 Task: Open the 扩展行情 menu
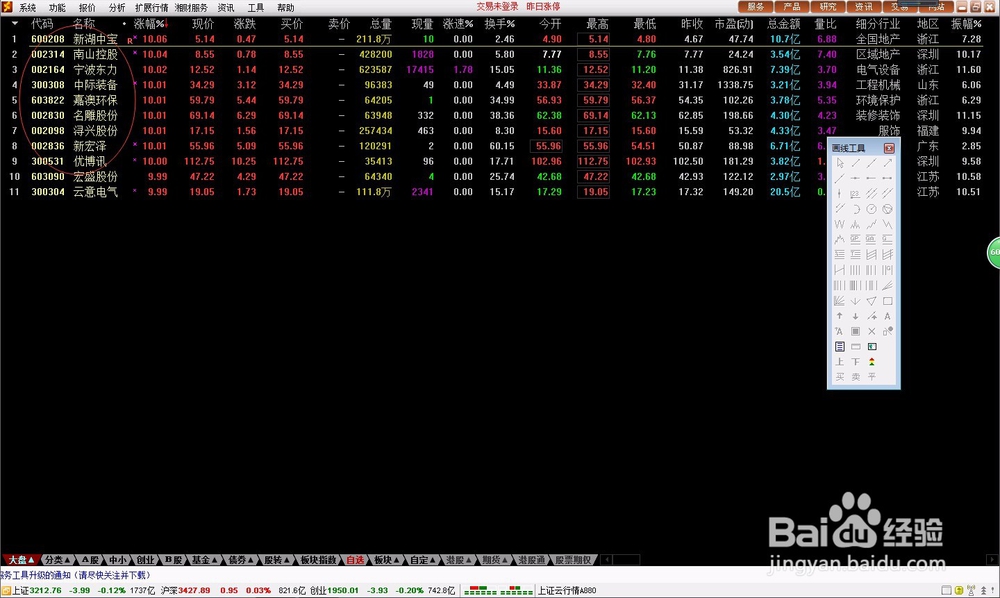pyautogui.click(x=152, y=8)
